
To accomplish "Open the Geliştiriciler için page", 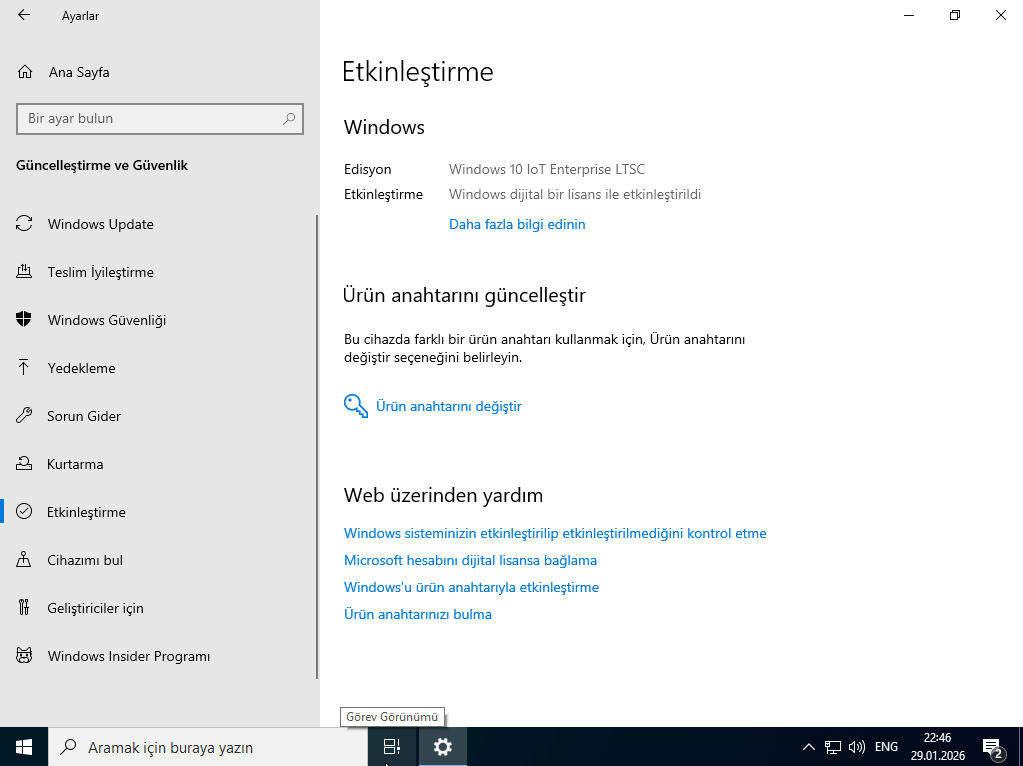I will pos(159,608).
